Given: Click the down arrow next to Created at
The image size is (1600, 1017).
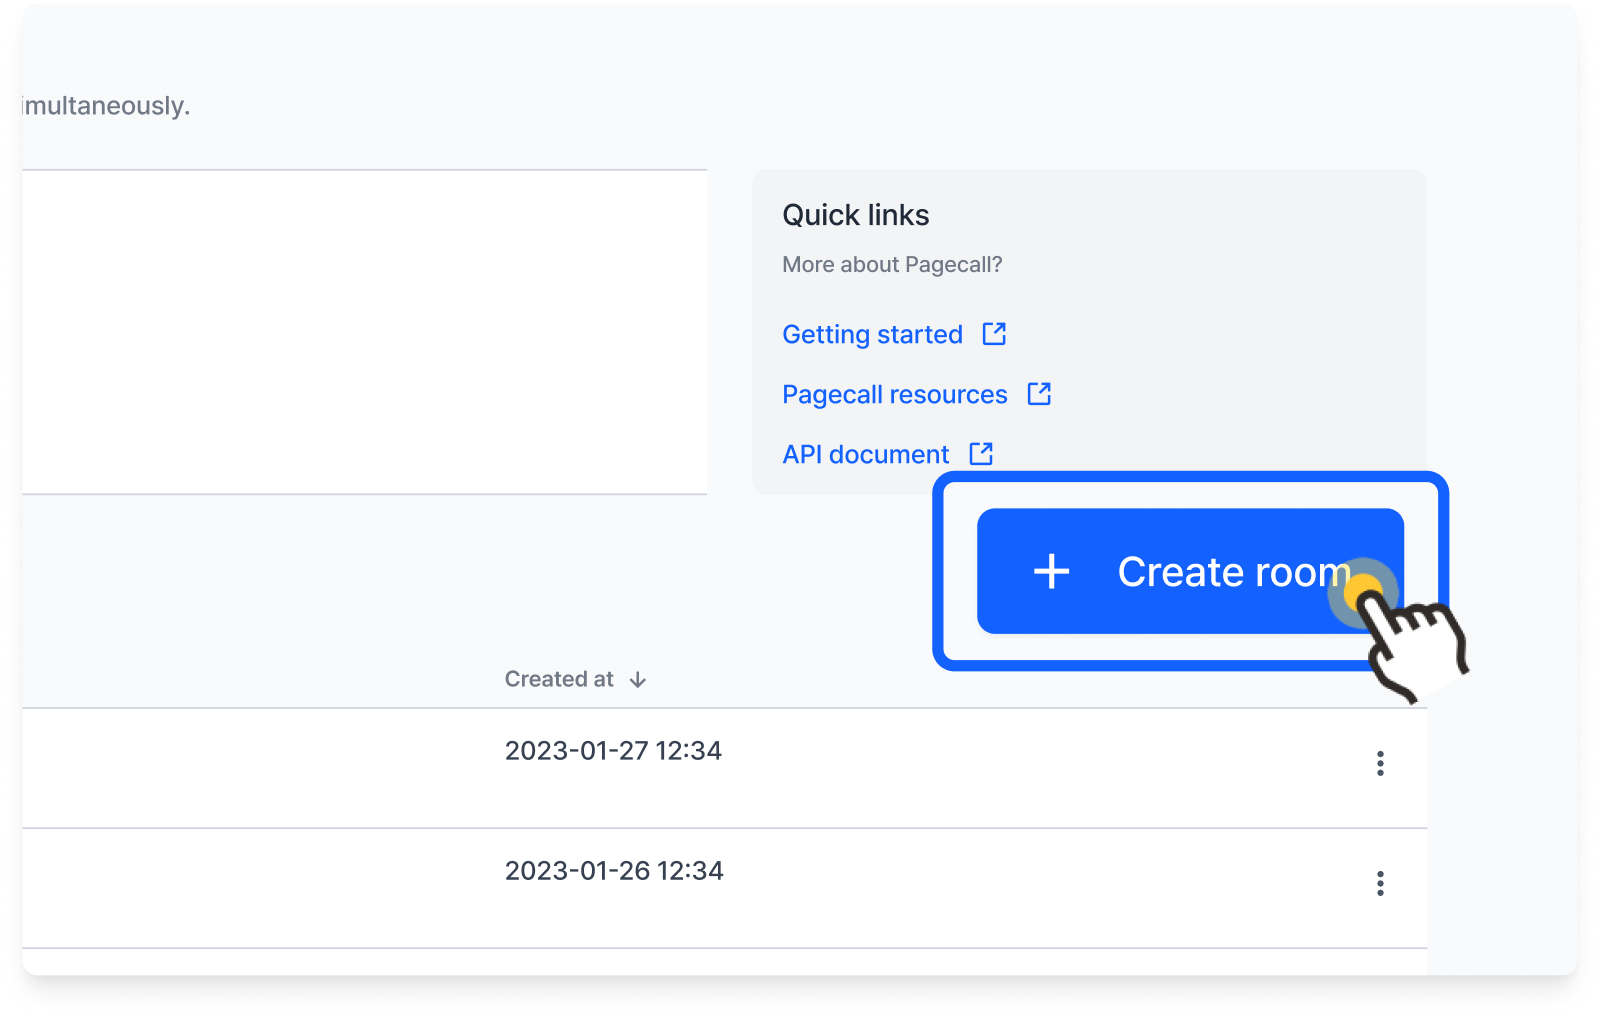Looking at the screenshot, I should click(x=638, y=680).
